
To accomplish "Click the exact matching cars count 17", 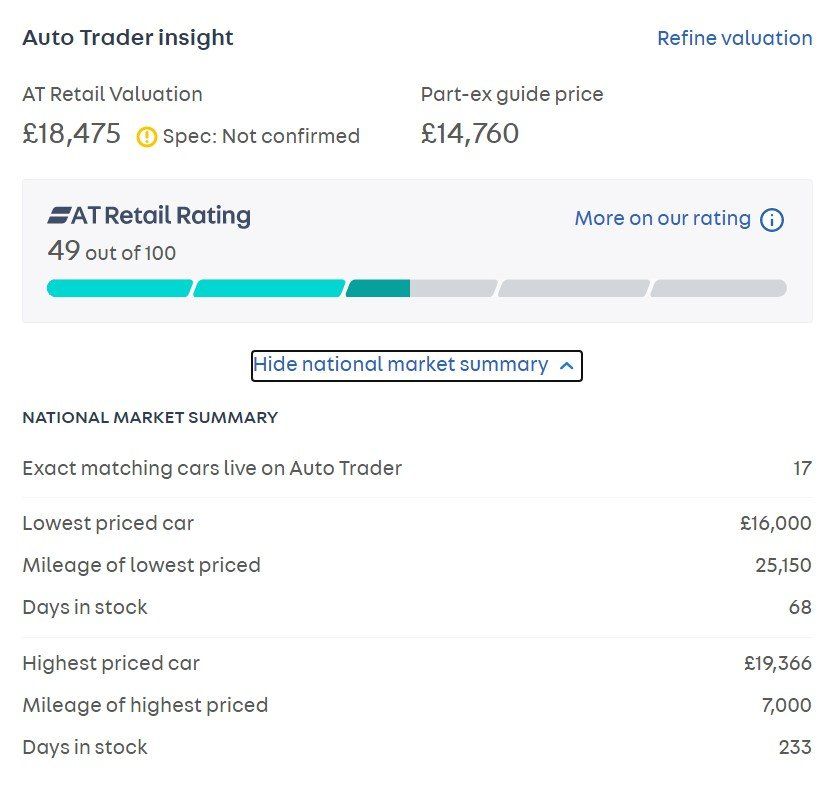I will 802,468.
